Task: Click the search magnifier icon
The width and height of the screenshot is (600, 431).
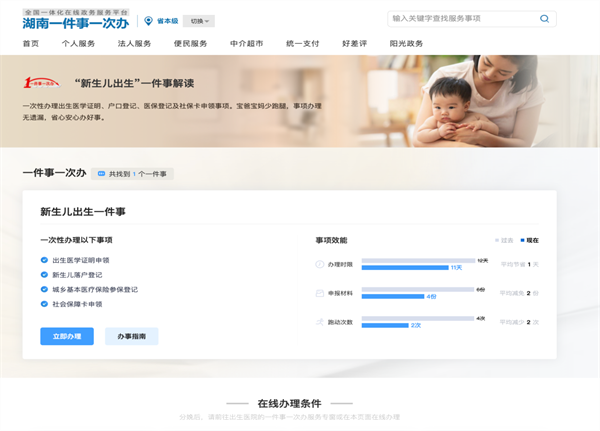Action: 544,18
